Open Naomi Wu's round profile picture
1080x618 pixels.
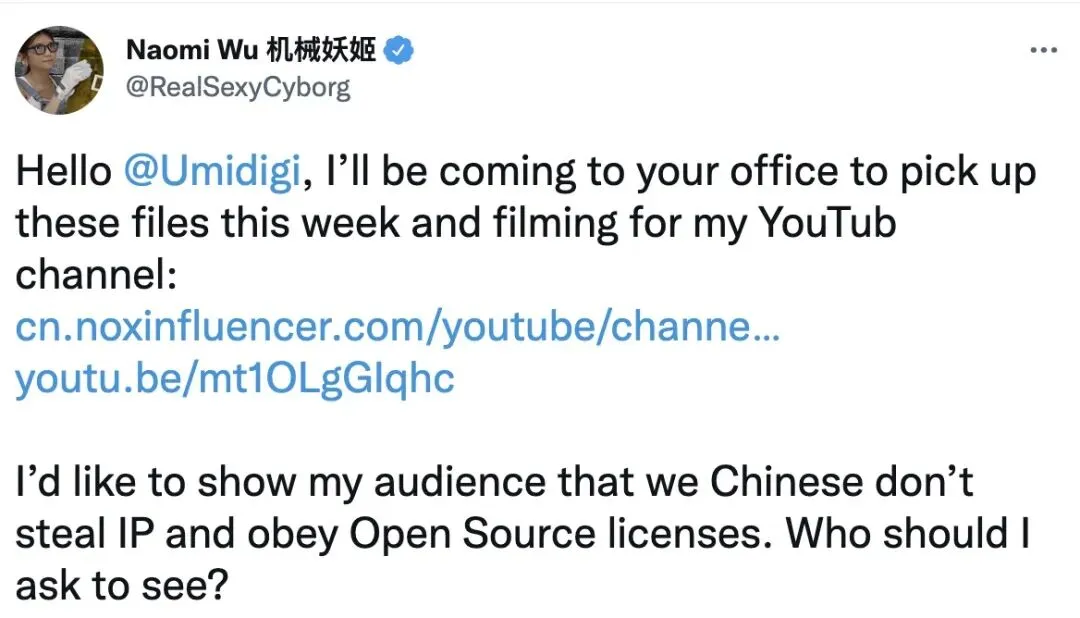pyautogui.click(x=59, y=70)
